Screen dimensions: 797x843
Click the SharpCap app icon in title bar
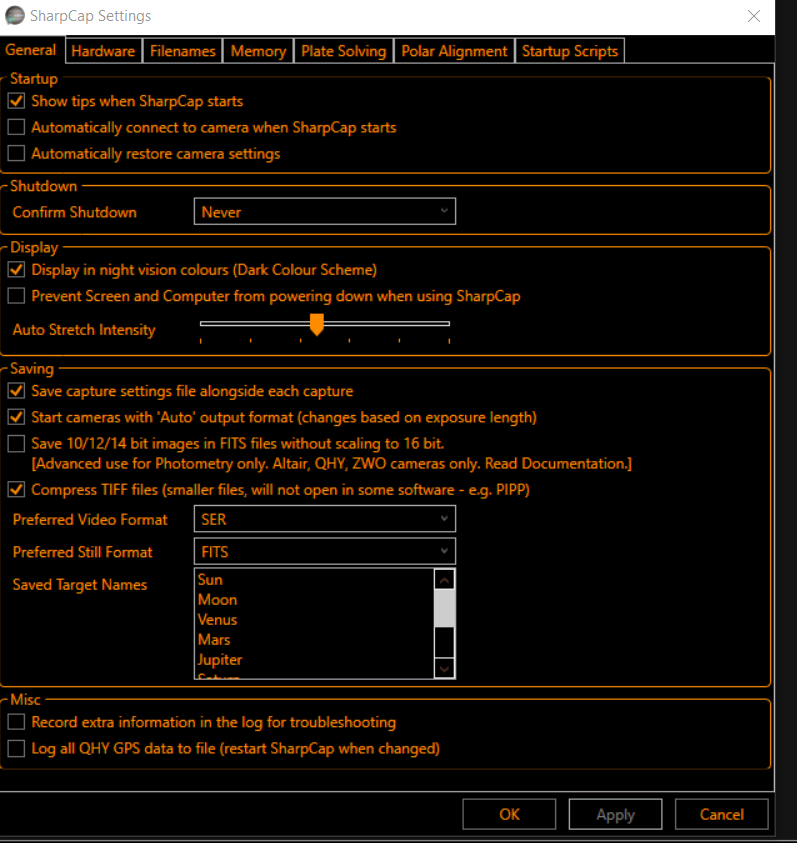(x=16, y=17)
